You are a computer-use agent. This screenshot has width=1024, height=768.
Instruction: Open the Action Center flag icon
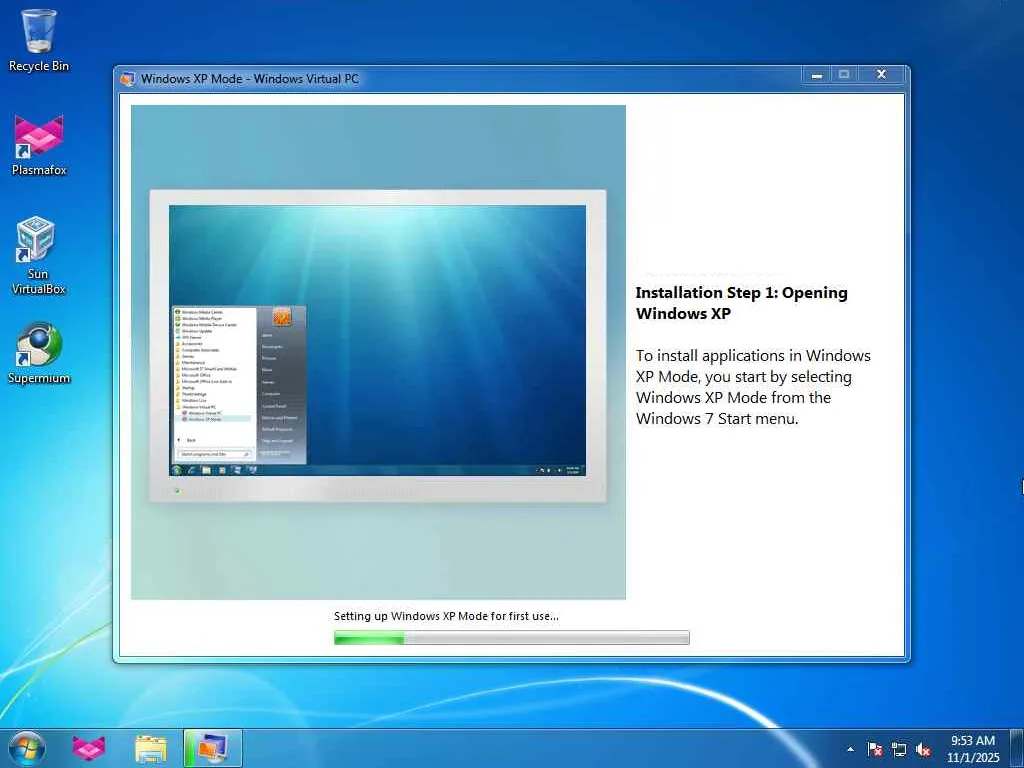[x=875, y=749]
